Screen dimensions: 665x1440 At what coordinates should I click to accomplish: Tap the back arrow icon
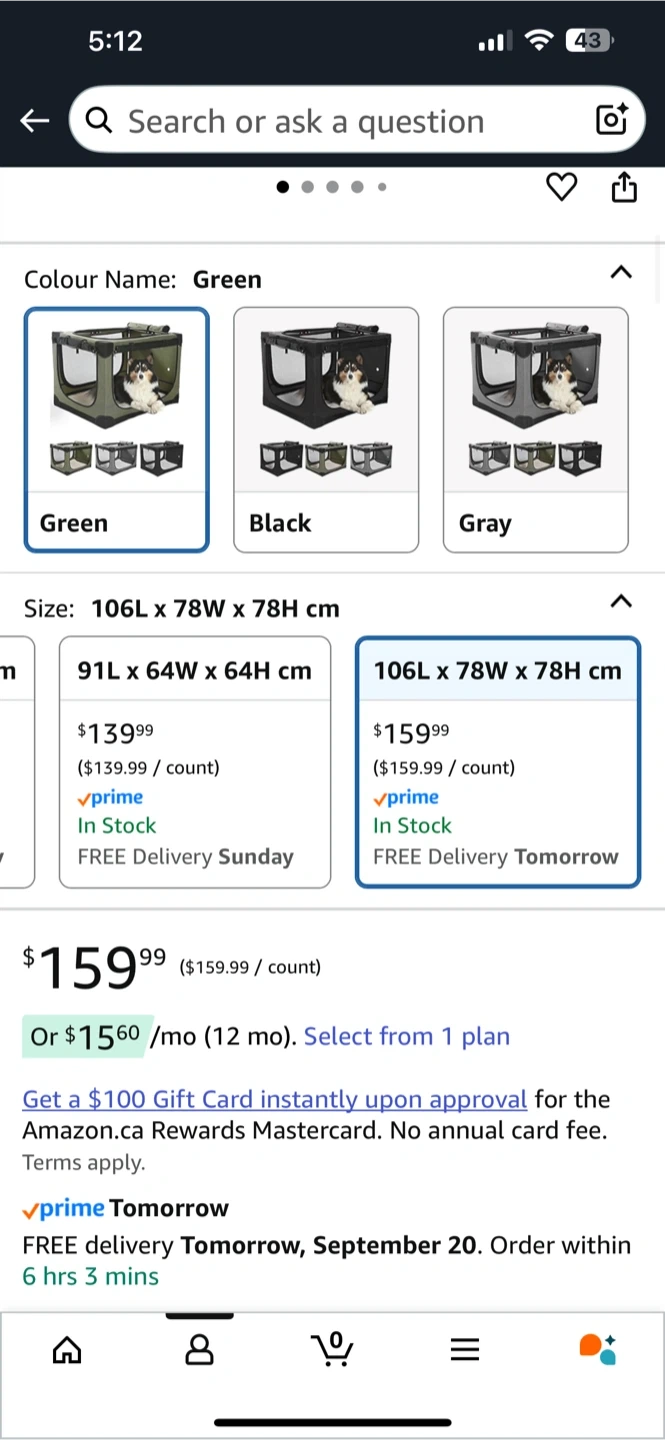tap(35, 121)
